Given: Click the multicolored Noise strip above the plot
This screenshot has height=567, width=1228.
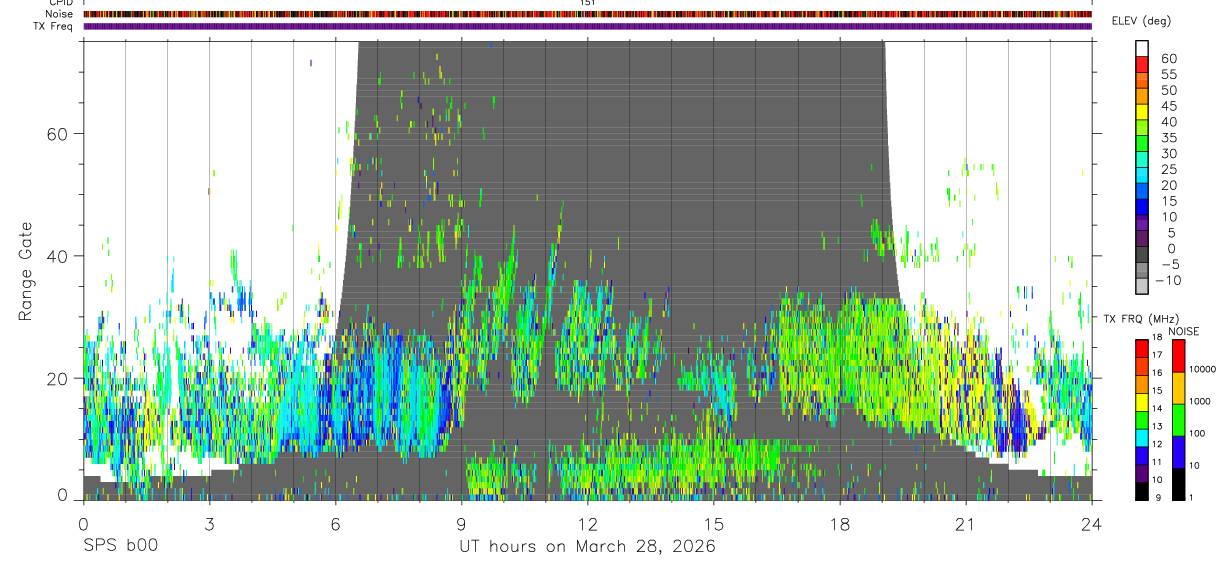Looking at the screenshot, I should tap(587, 15).
